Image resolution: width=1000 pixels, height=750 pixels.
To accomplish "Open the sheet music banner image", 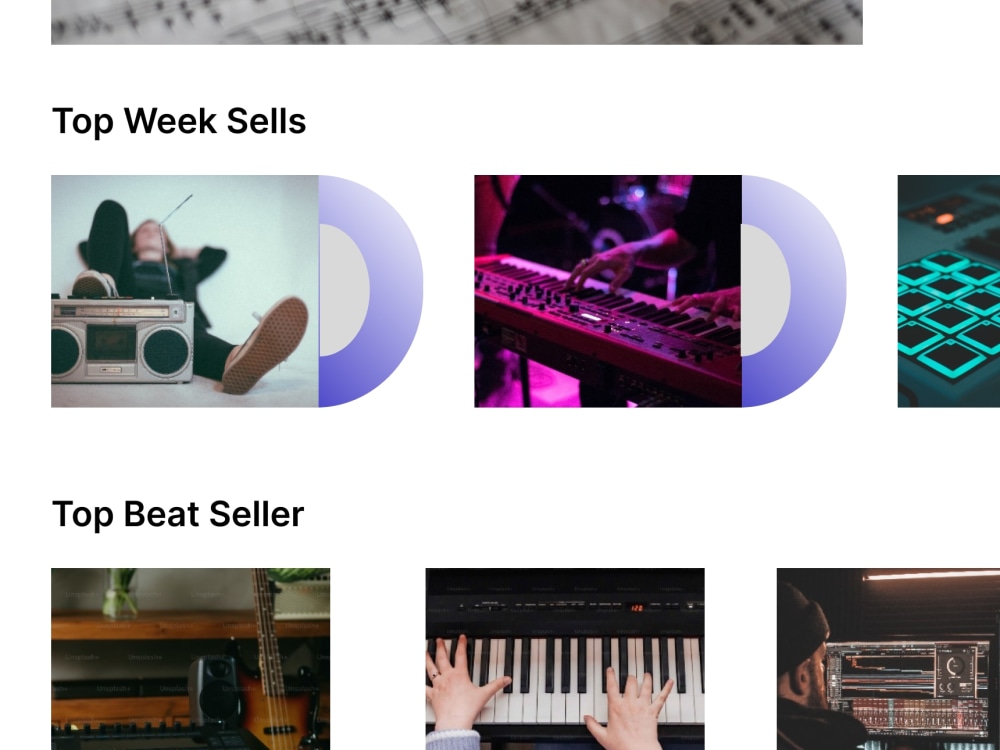I will [x=457, y=22].
